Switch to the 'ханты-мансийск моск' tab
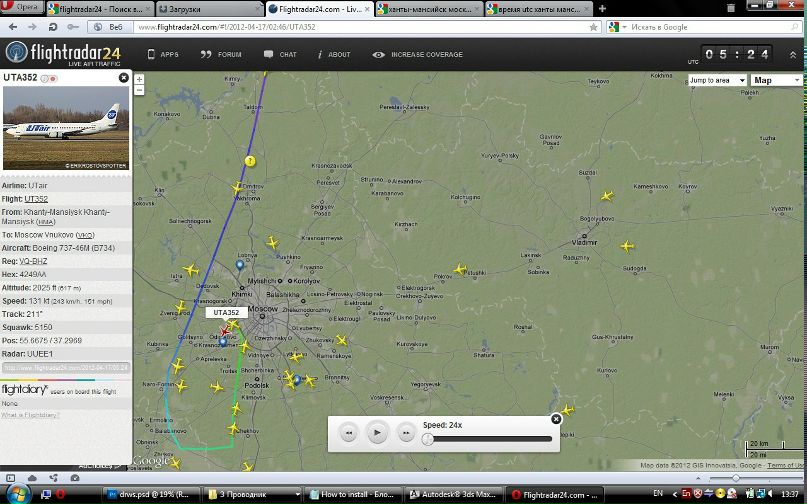This screenshot has height=504, width=807. tap(429, 9)
